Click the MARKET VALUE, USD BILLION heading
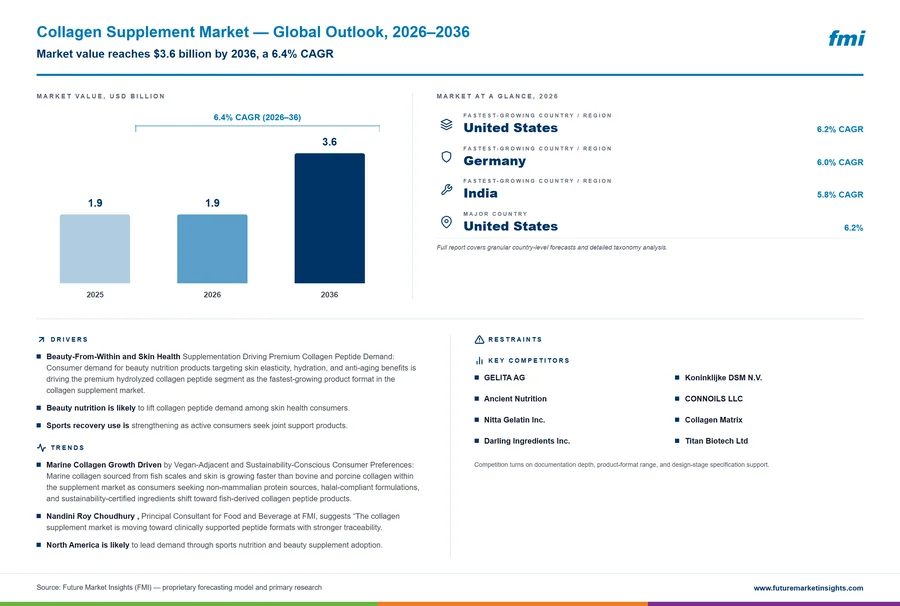This screenshot has height=606, width=900. point(100,96)
